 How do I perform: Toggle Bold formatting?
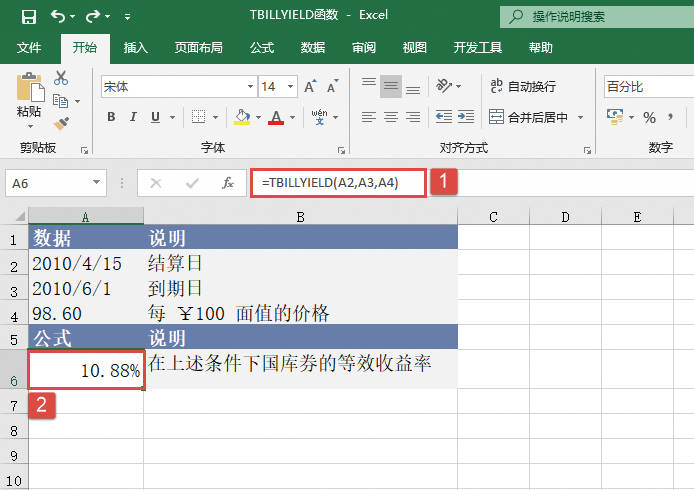click(111, 118)
